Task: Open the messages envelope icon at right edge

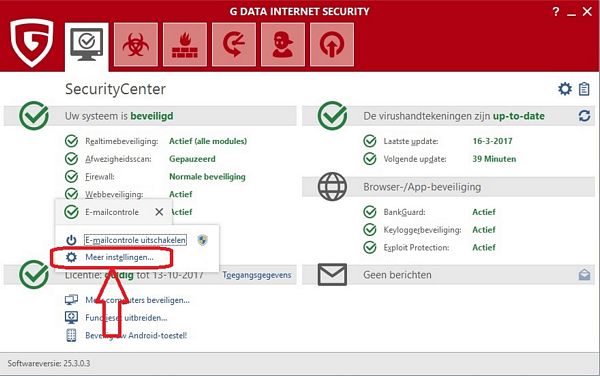Action: [x=584, y=275]
